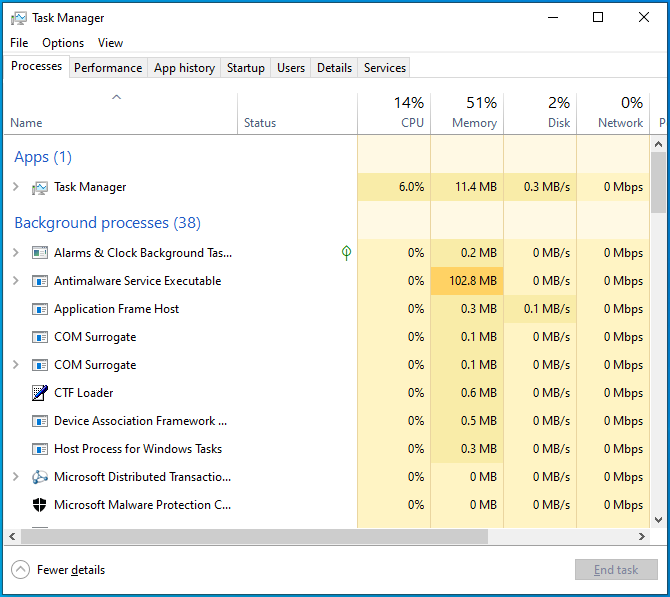Click the Task Manager app row icon

pyautogui.click(x=40, y=188)
